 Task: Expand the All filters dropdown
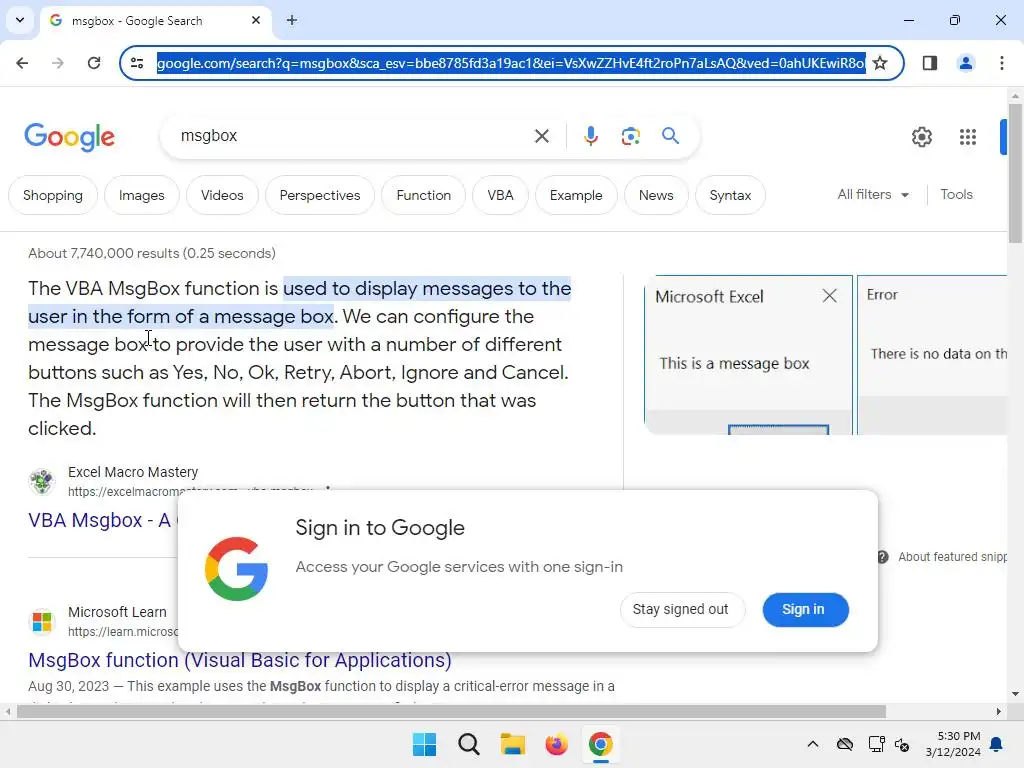873,195
